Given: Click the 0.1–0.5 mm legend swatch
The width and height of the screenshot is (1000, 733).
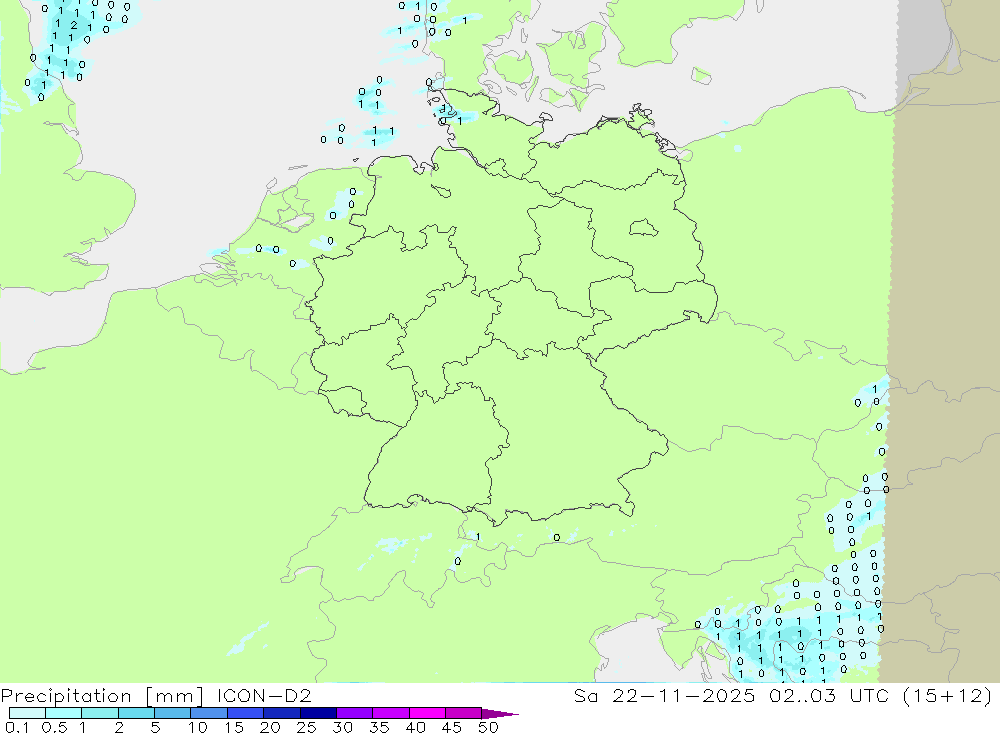Looking at the screenshot, I should point(27,713).
